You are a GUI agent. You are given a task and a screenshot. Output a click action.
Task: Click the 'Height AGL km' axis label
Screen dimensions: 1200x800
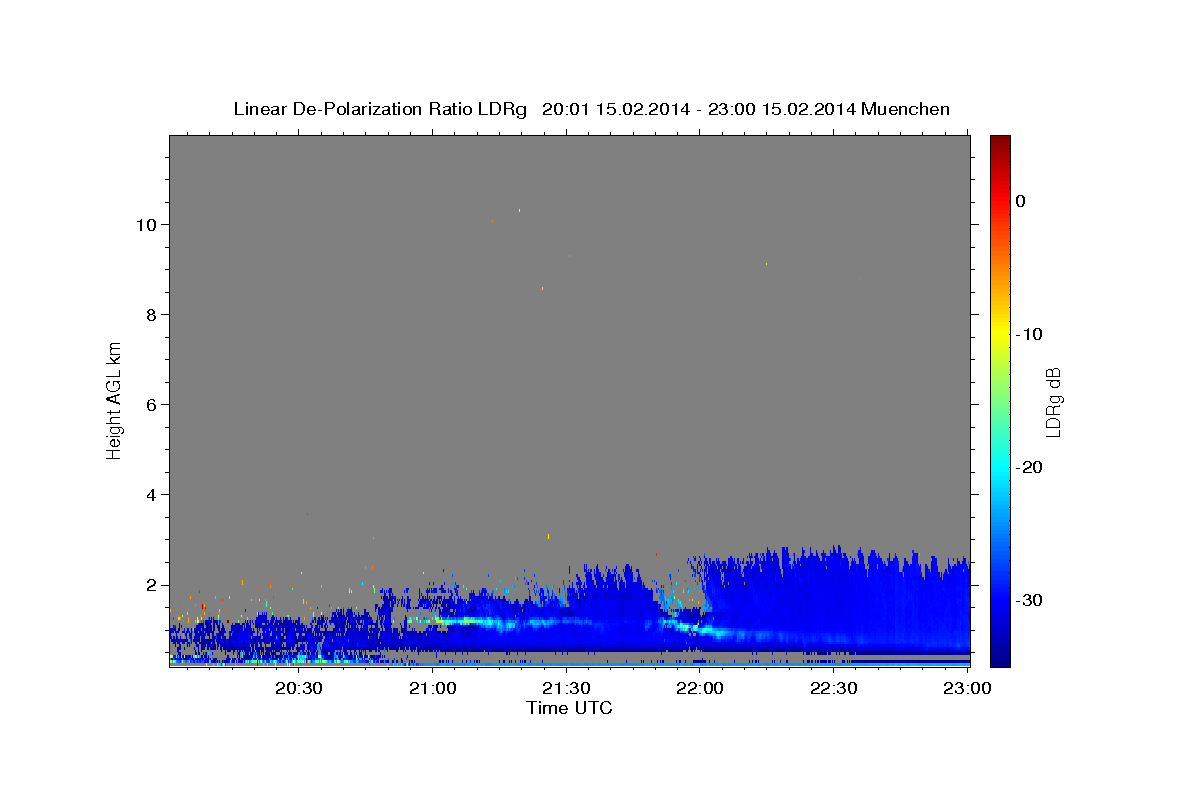115,399
